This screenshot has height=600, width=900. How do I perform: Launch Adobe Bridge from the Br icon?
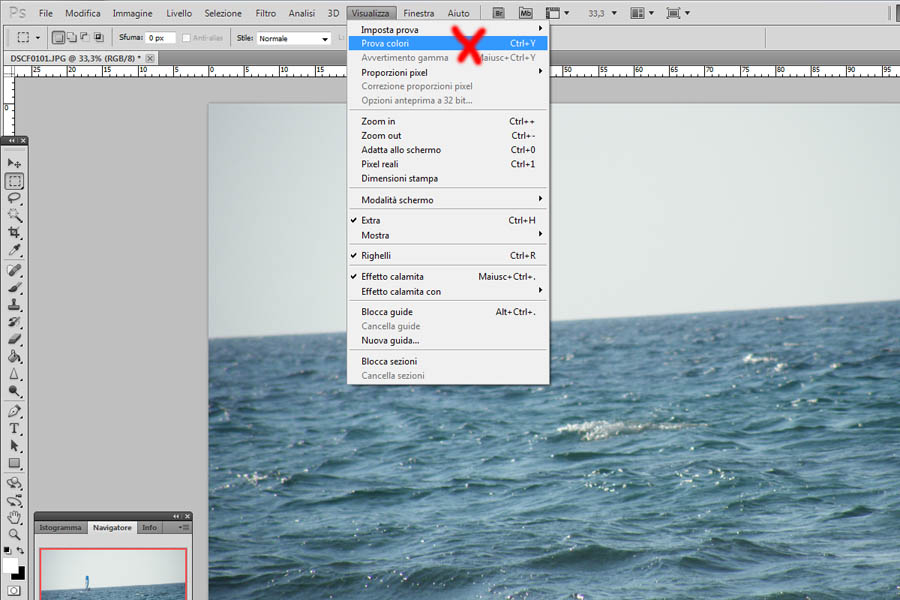click(x=498, y=13)
